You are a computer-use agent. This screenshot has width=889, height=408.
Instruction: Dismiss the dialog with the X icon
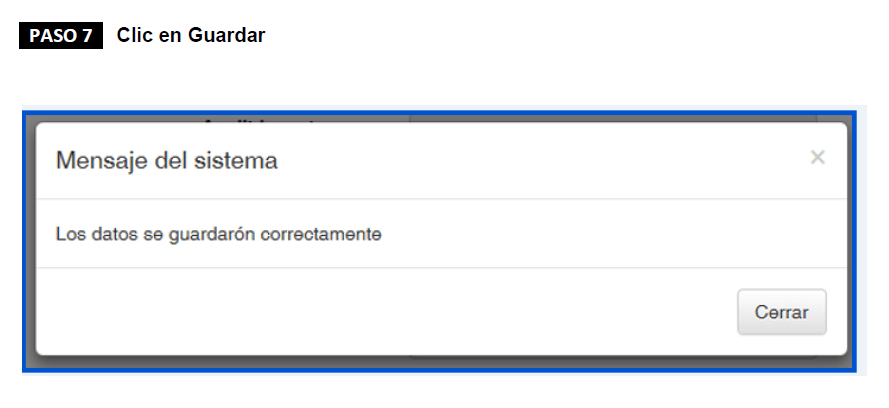coord(817,157)
